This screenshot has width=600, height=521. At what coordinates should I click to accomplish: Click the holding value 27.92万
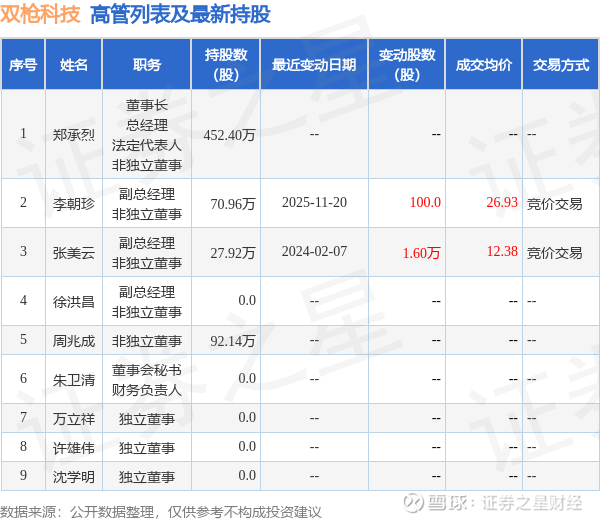click(233, 252)
